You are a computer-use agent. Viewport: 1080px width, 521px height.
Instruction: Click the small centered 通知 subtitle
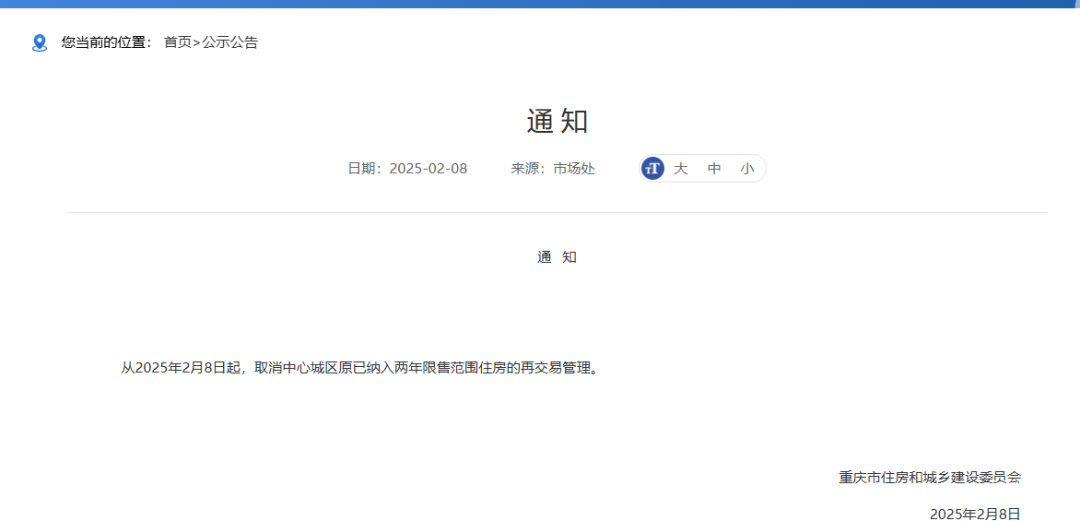click(557, 257)
